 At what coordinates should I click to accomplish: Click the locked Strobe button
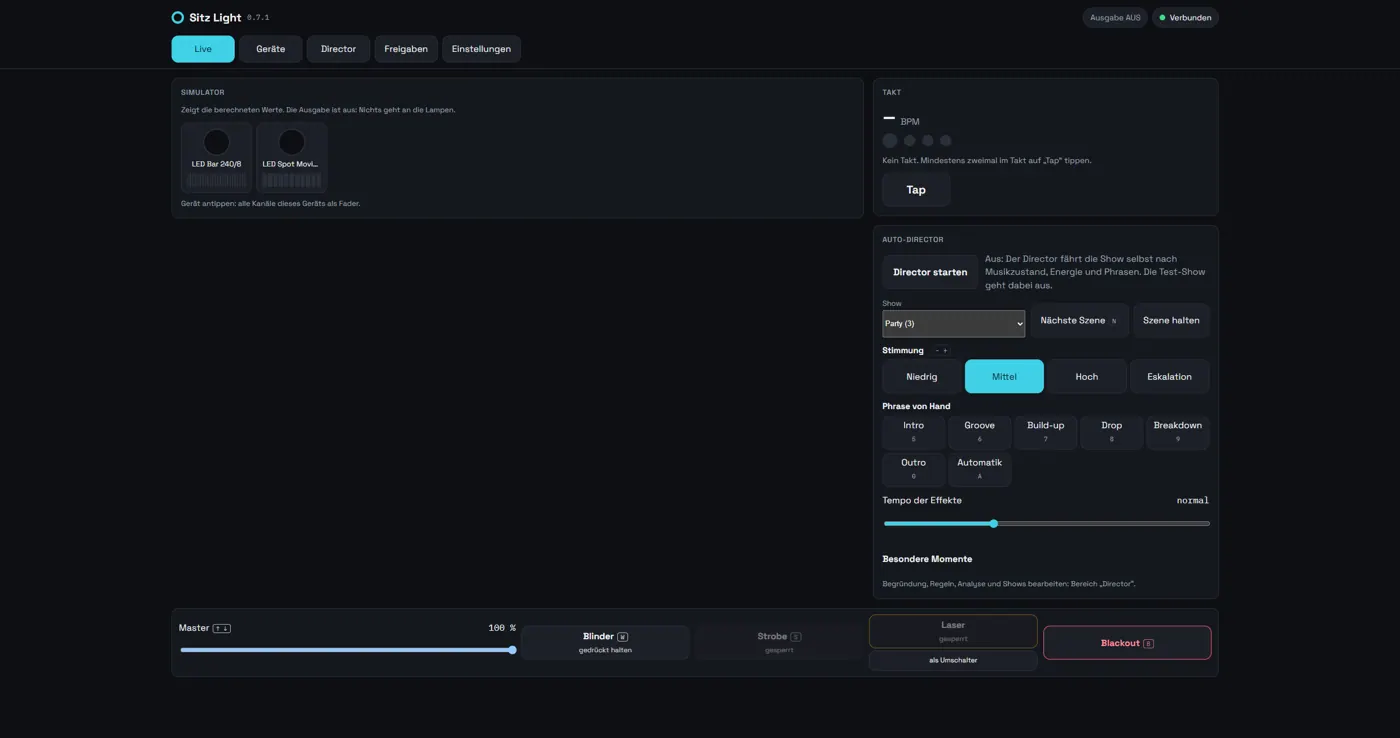click(x=779, y=643)
